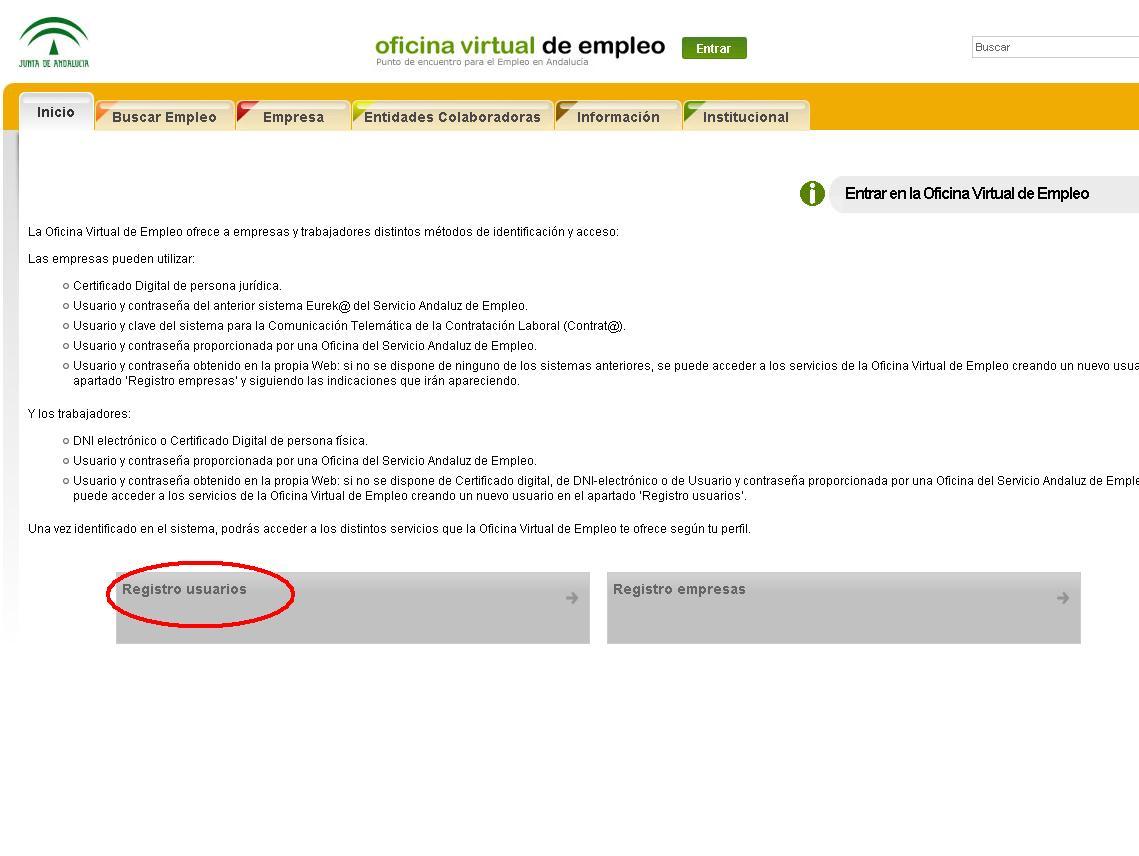This screenshot has width=1139, height=856.
Task: Click 'Una vez identificado en el sistema' sentence
Action: pos(389,528)
